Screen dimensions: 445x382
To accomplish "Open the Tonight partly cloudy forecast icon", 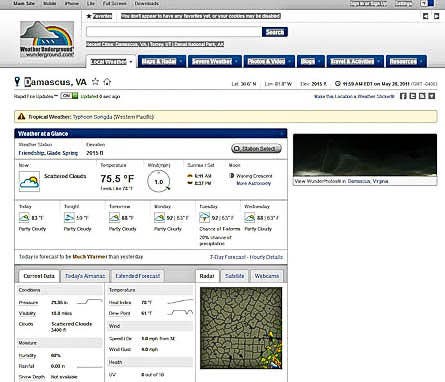I will point(69,218).
